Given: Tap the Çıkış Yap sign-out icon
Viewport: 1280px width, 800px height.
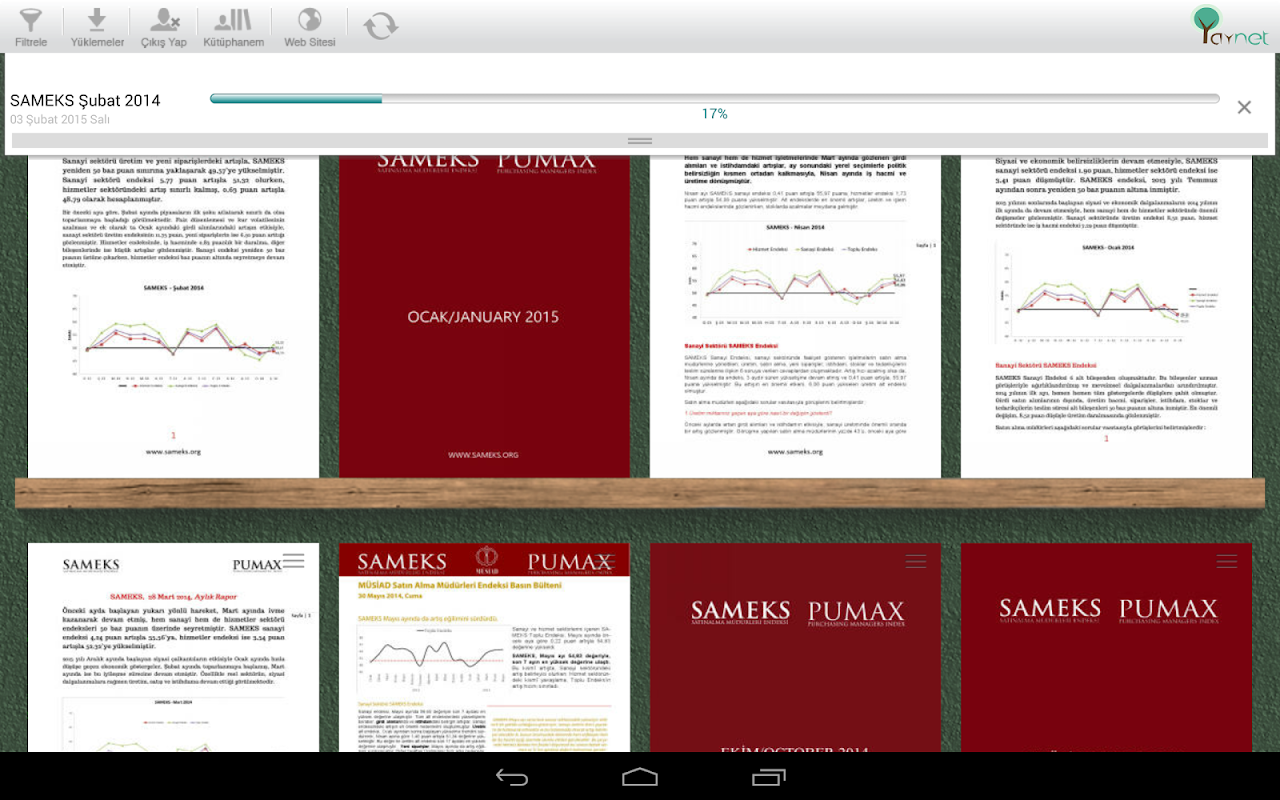Looking at the screenshot, I should [164, 27].
